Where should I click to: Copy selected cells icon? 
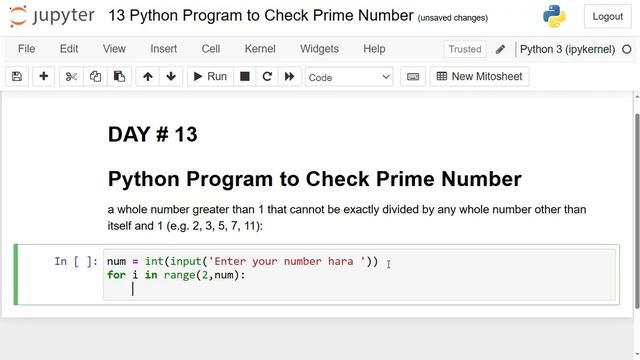(x=95, y=76)
